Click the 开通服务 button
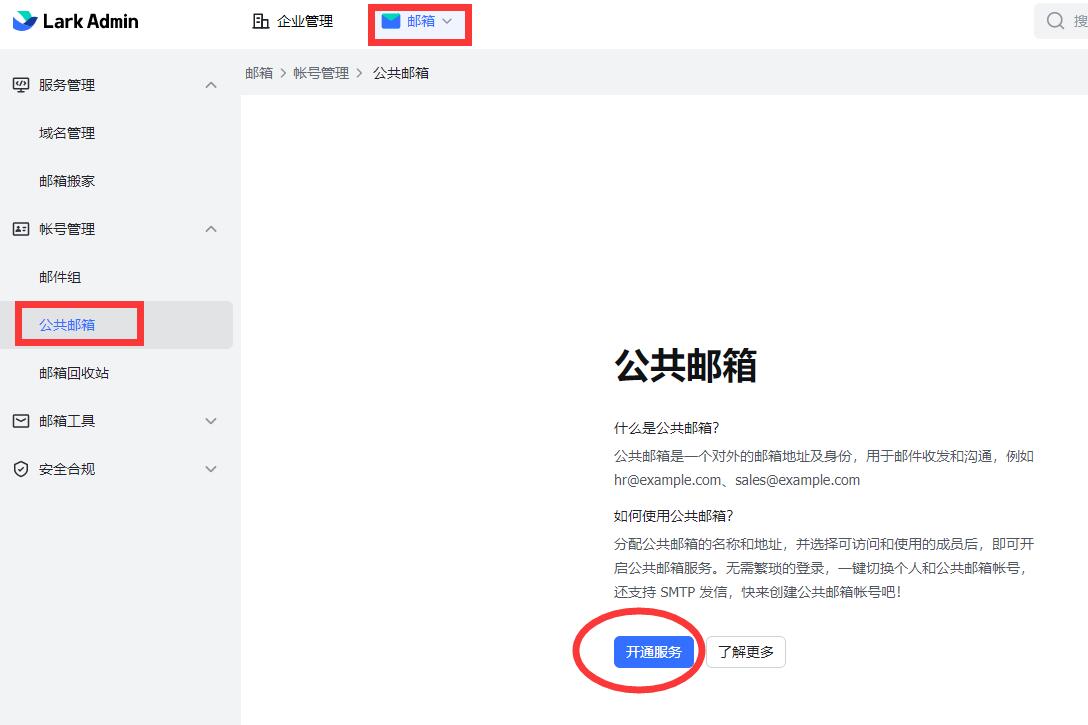The height and width of the screenshot is (725, 1088). click(654, 651)
